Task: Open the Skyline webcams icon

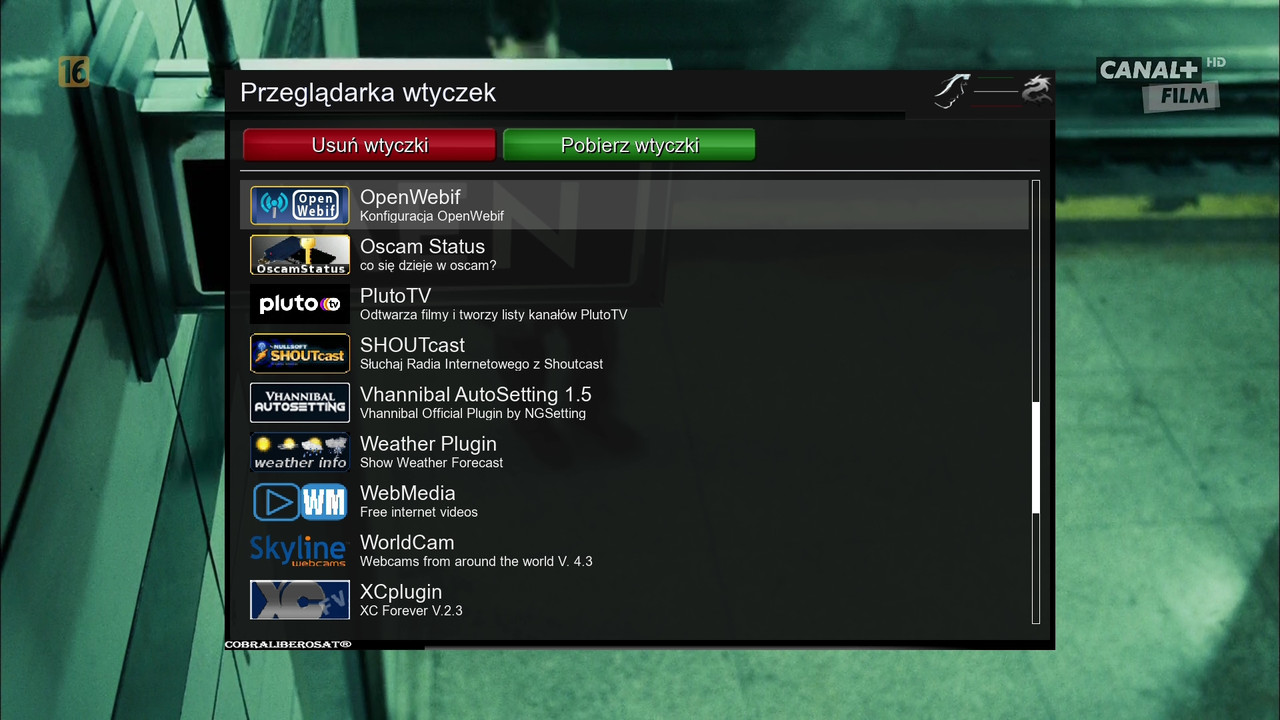Action: coord(300,551)
